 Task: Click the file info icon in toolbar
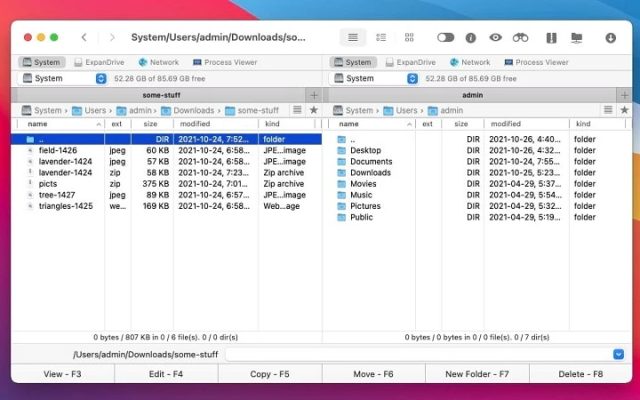tap(470, 37)
